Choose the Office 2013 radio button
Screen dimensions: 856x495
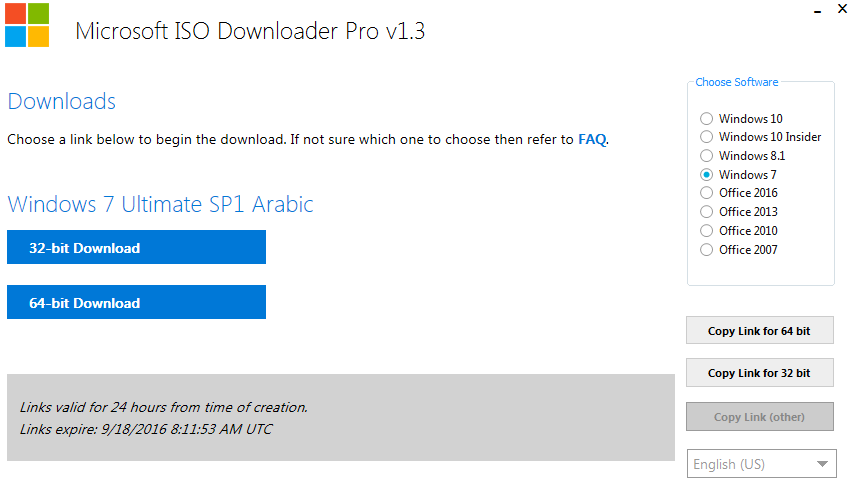coord(707,212)
